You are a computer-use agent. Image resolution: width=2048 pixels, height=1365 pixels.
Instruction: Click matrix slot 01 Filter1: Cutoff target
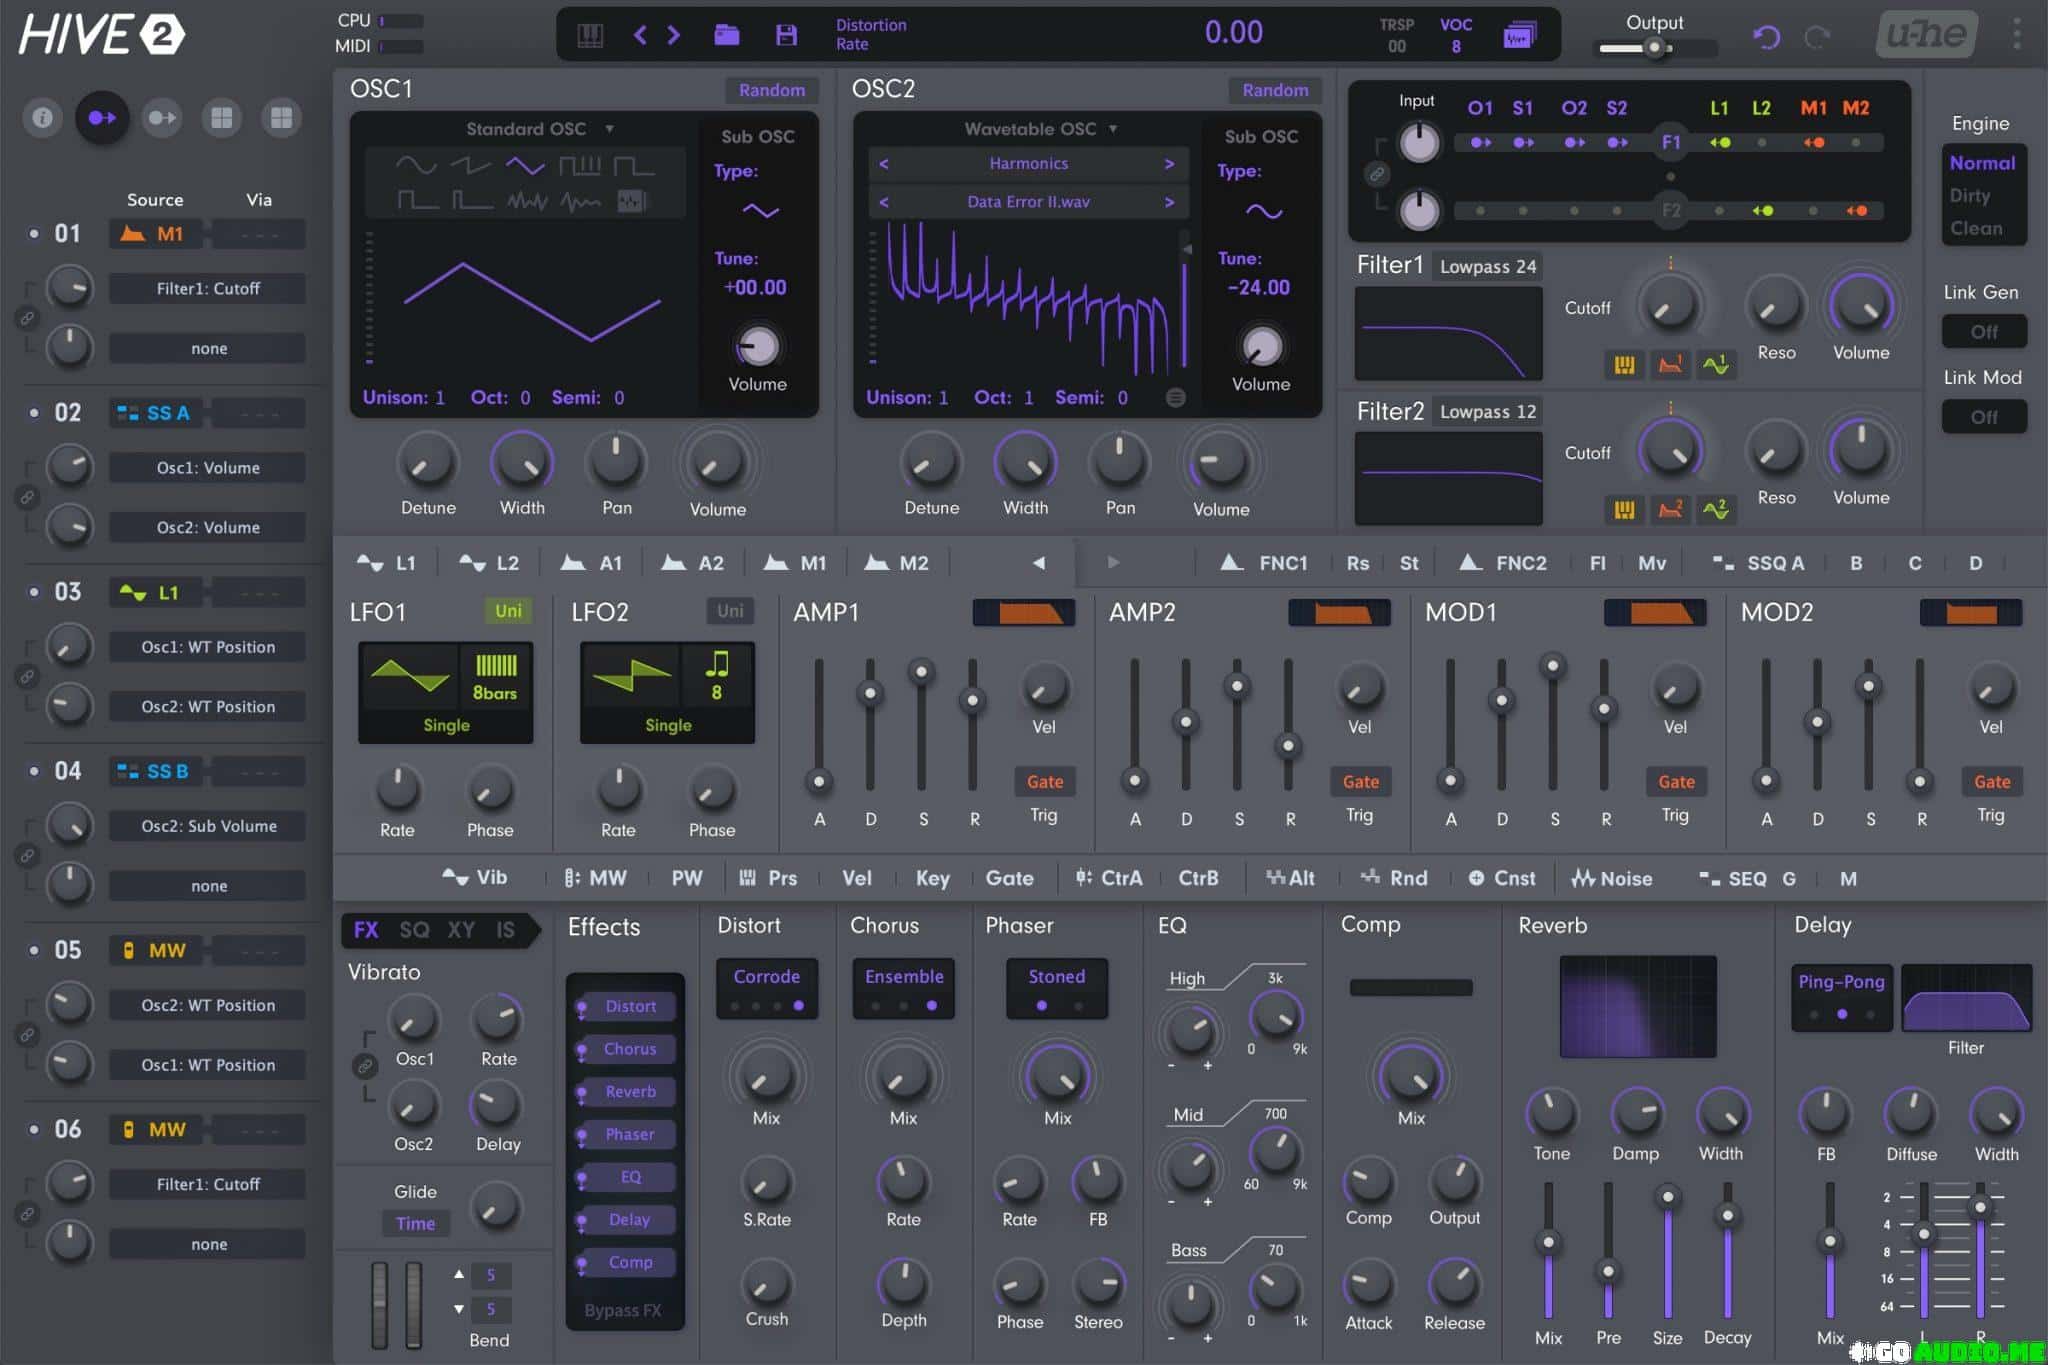(x=208, y=289)
